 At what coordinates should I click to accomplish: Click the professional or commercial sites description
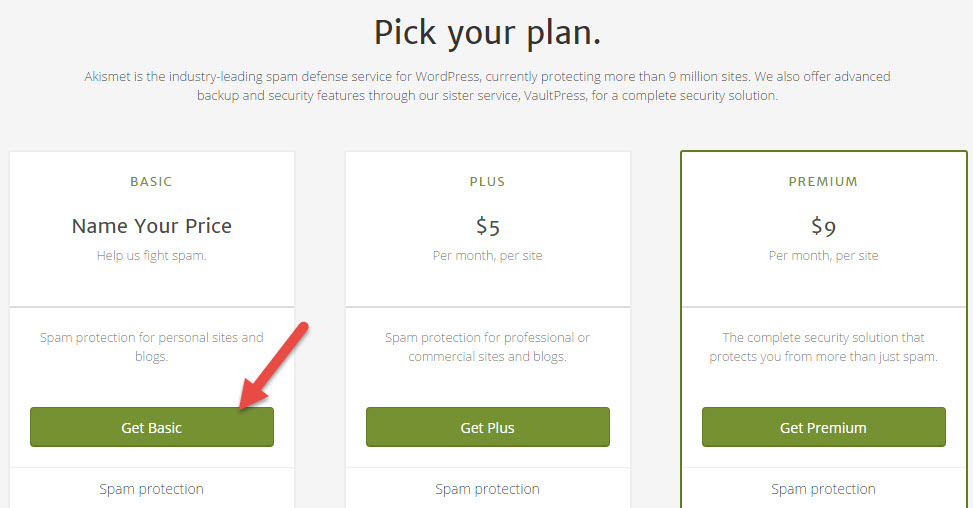(x=487, y=347)
